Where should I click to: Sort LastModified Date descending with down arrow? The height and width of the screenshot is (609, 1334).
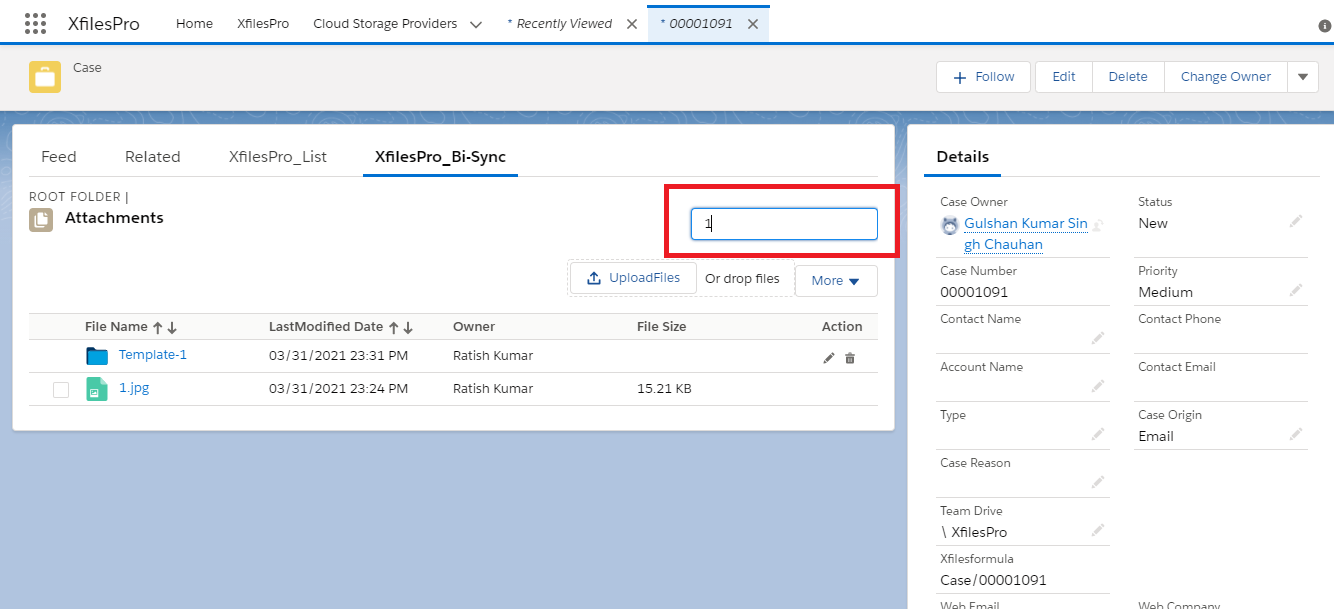click(408, 327)
